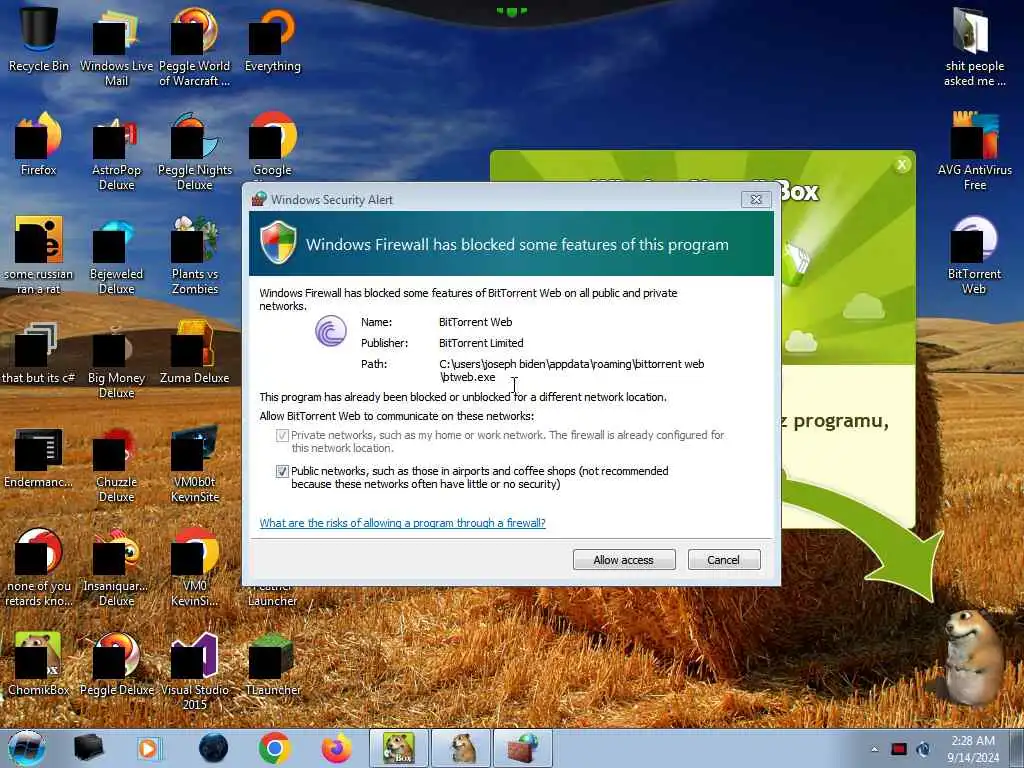Image resolution: width=1024 pixels, height=768 pixels.
Task: Click the 'BitTorrent Limited' publisher text
Action: 481,343
